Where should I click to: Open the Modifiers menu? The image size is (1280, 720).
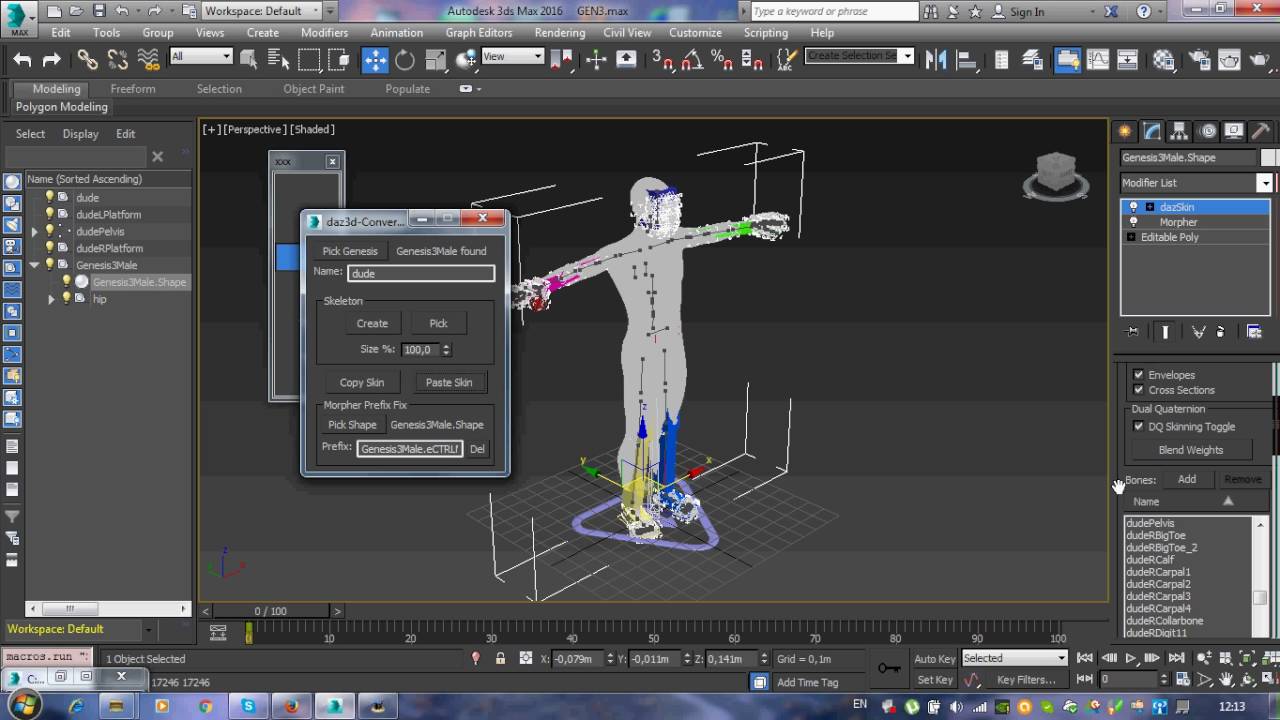pyautogui.click(x=324, y=32)
